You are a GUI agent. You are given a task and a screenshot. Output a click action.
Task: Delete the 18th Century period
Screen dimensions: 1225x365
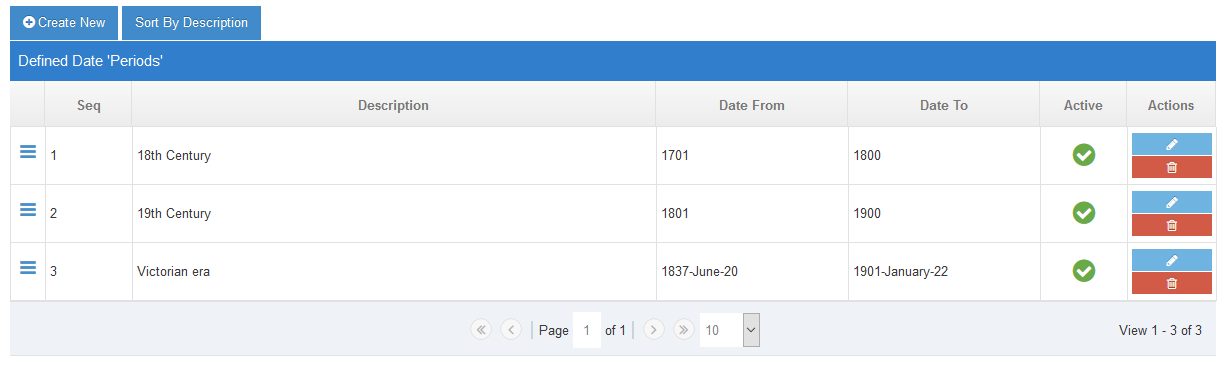click(1171, 167)
